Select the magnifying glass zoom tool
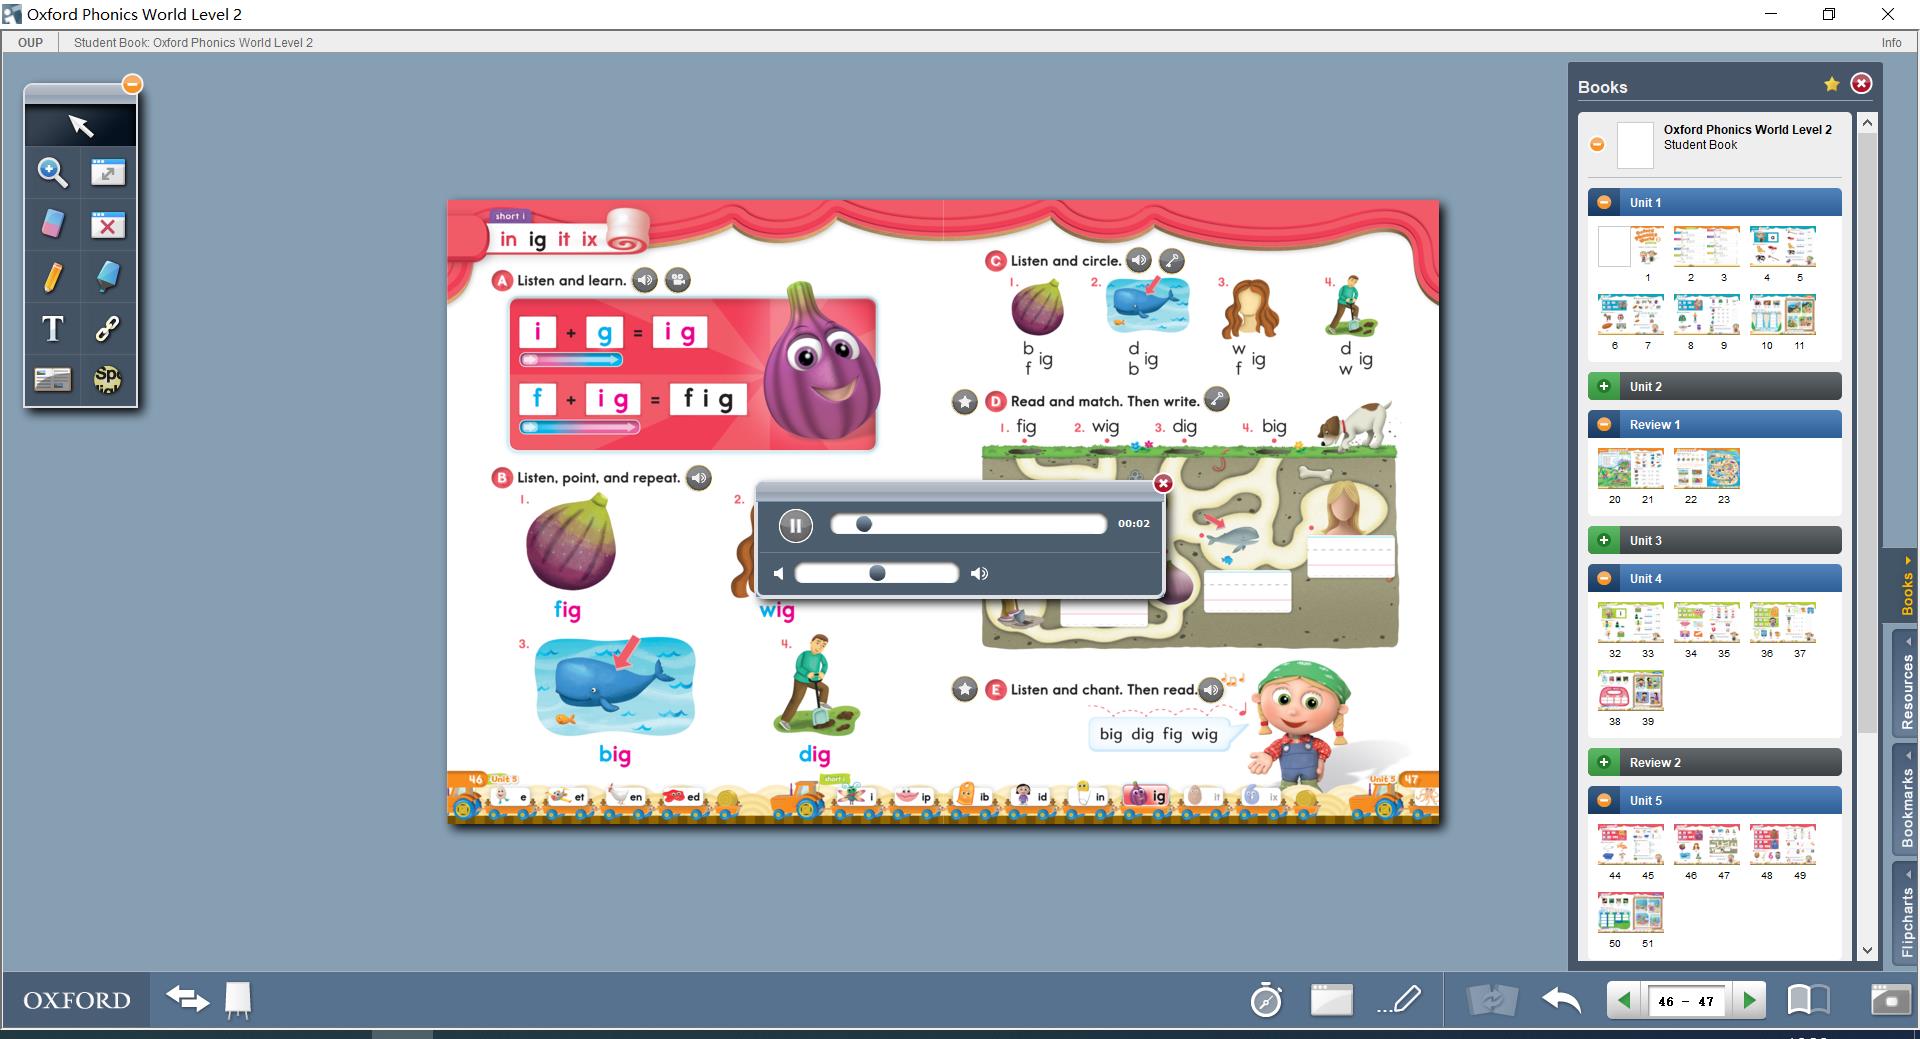Image resolution: width=1920 pixels, height=1039 pixels. pos(53,173)
